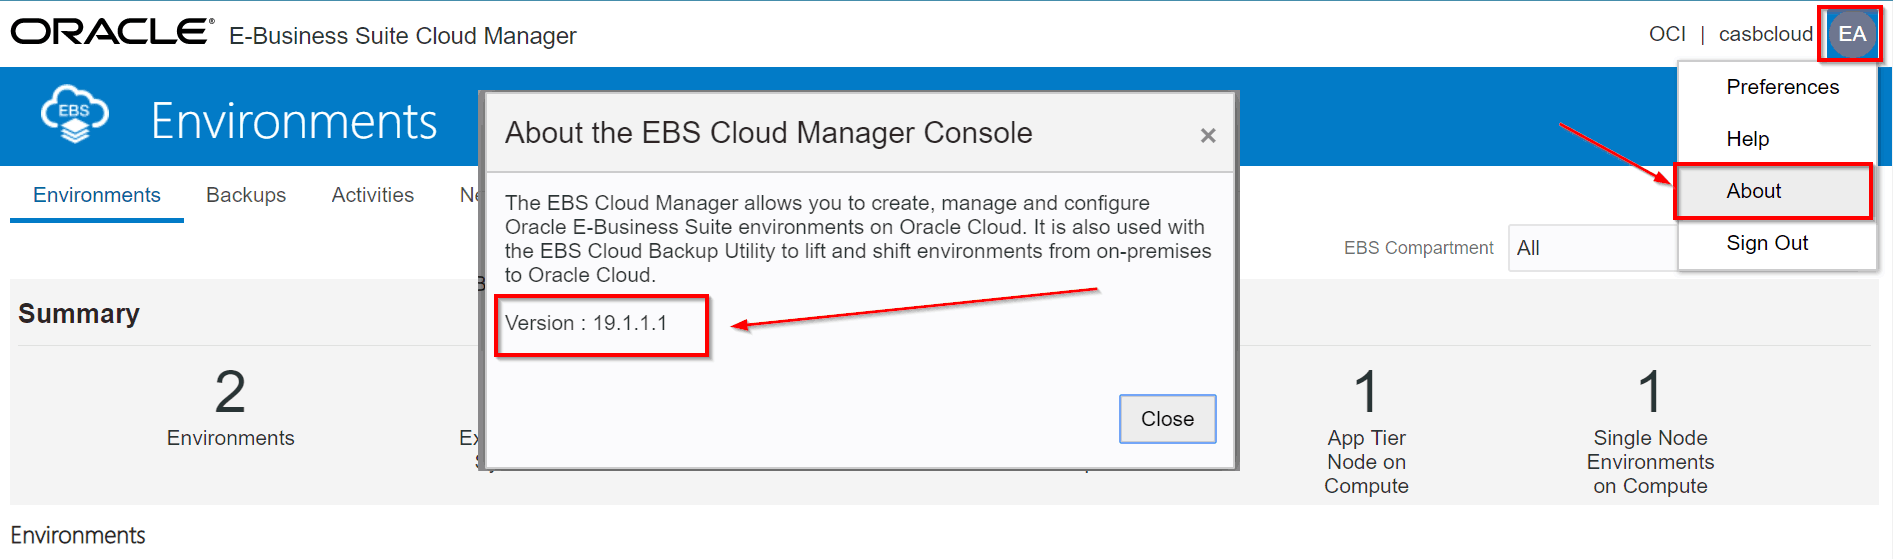
Task: Click 'Single Node Environments on Compute' count
Action: 1650,430
